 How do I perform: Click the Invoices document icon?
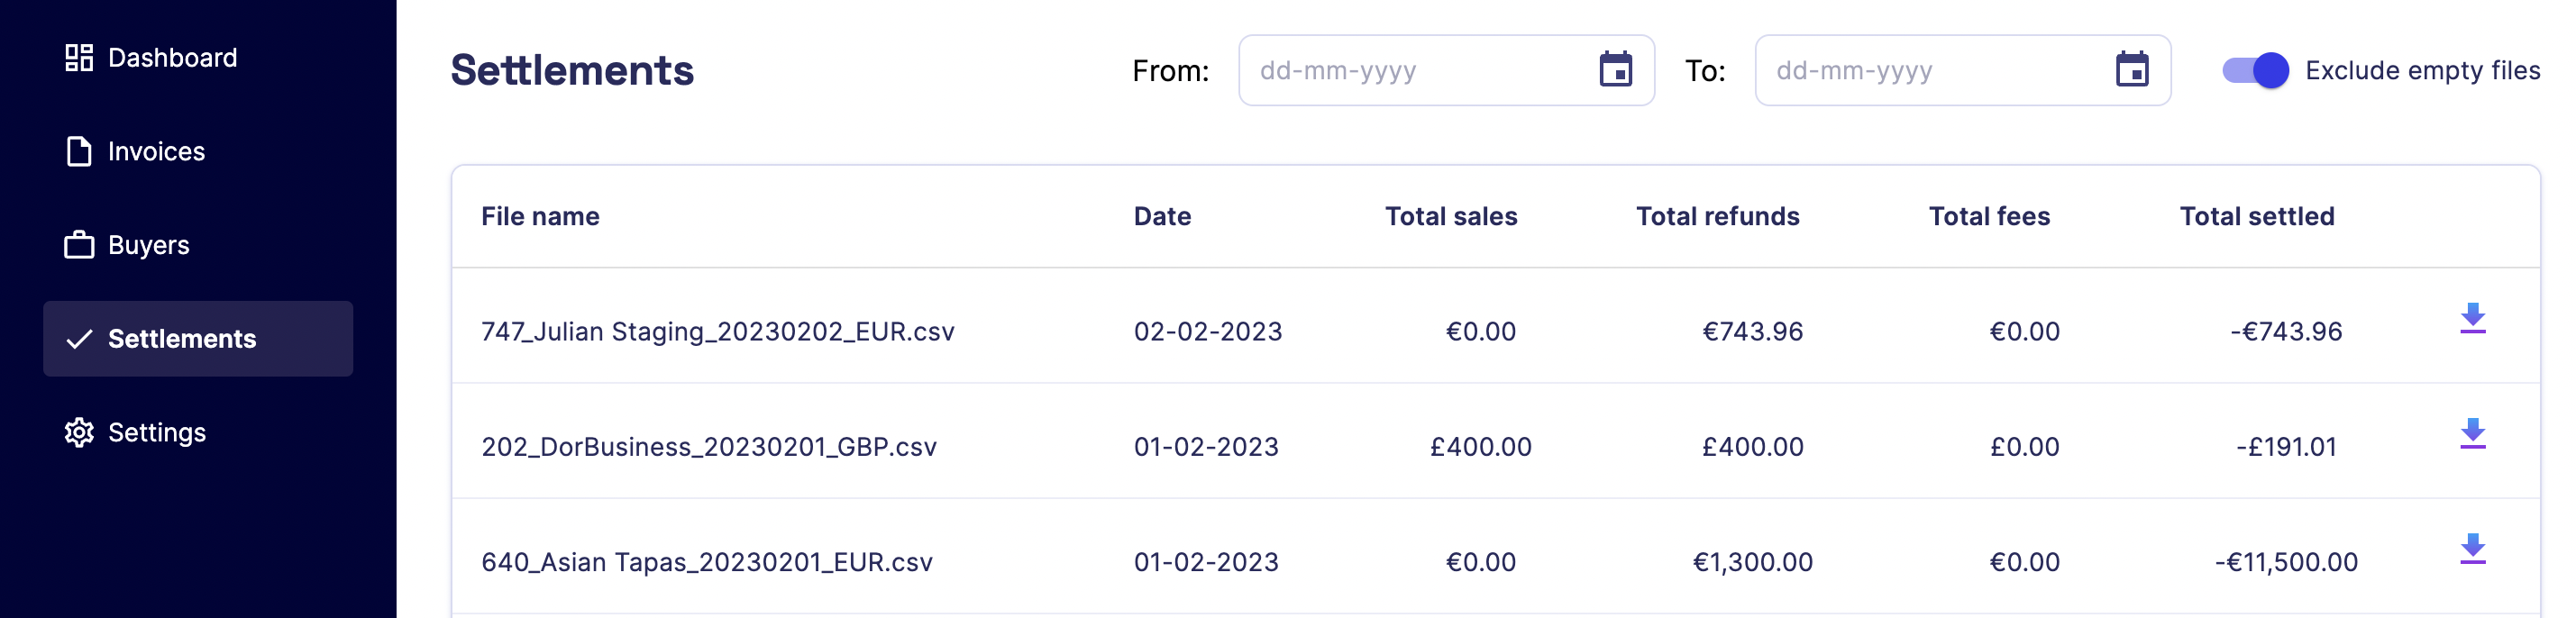click(79, 152)
